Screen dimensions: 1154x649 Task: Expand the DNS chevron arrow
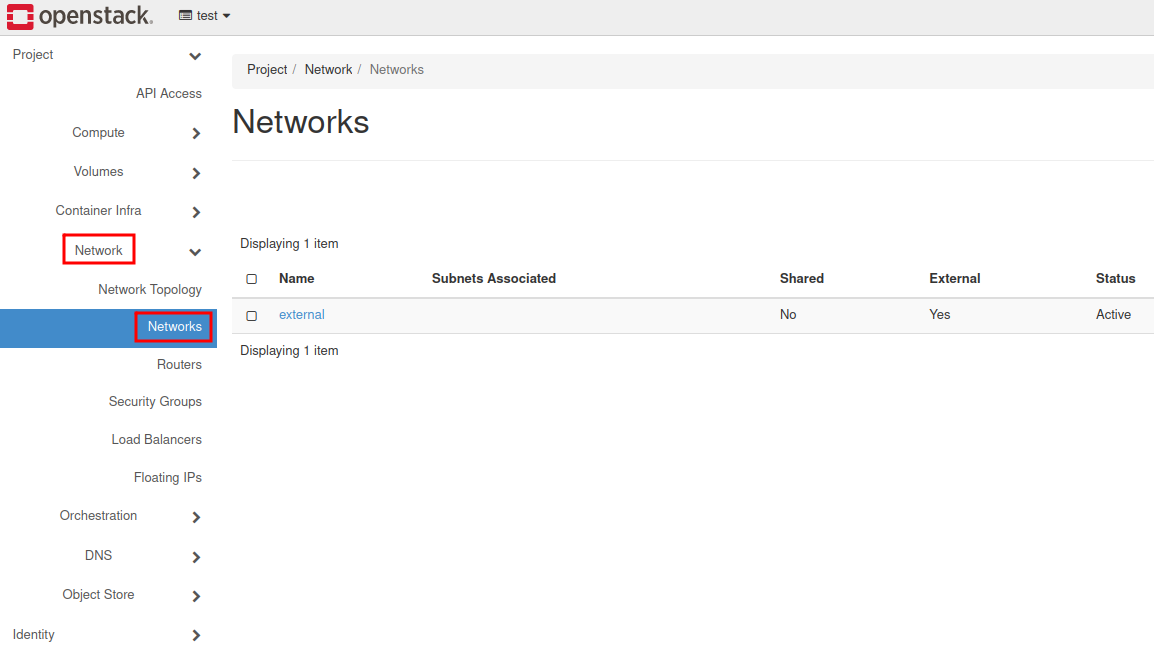click(196, 557)
